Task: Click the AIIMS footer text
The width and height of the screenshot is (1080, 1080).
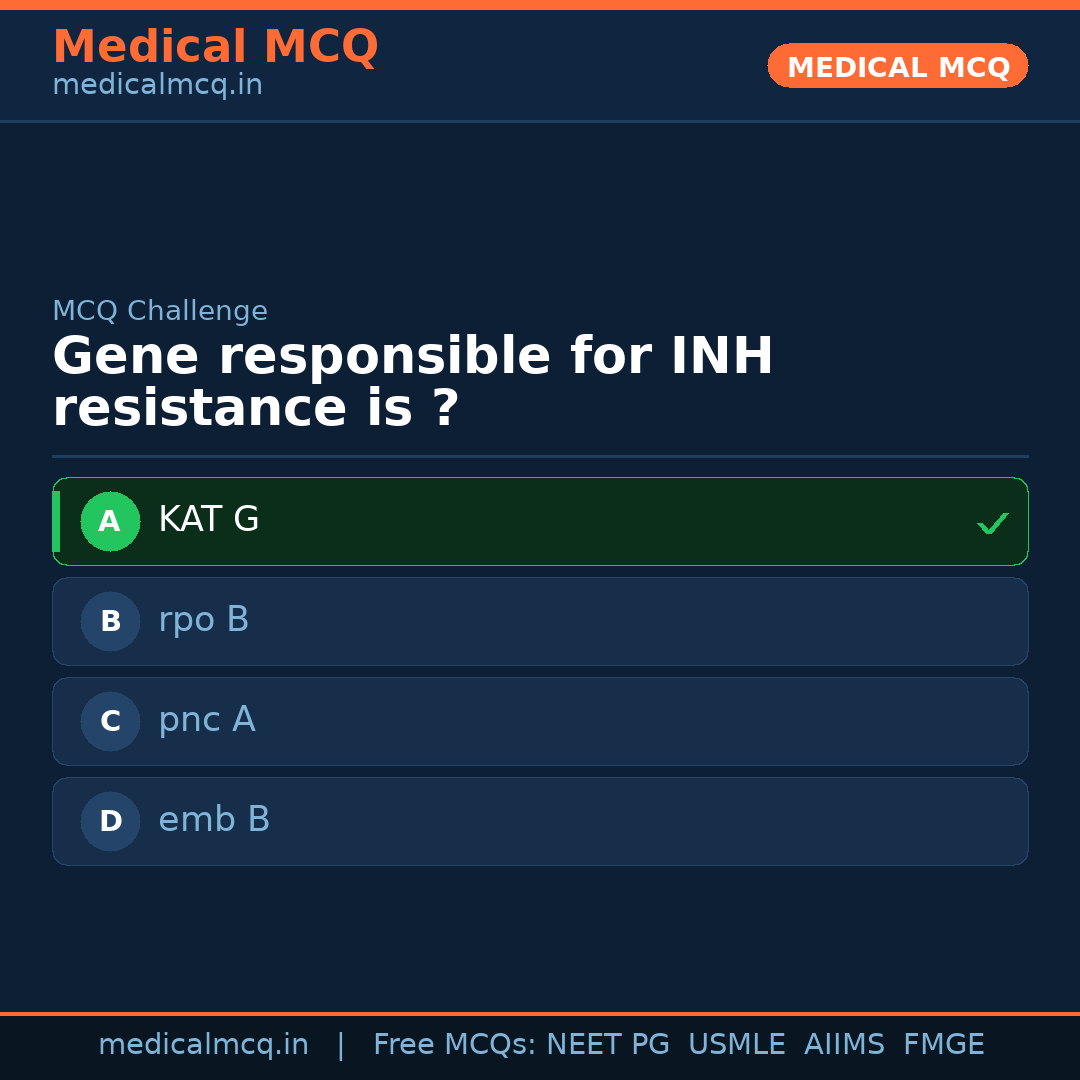Action: 844,1045
